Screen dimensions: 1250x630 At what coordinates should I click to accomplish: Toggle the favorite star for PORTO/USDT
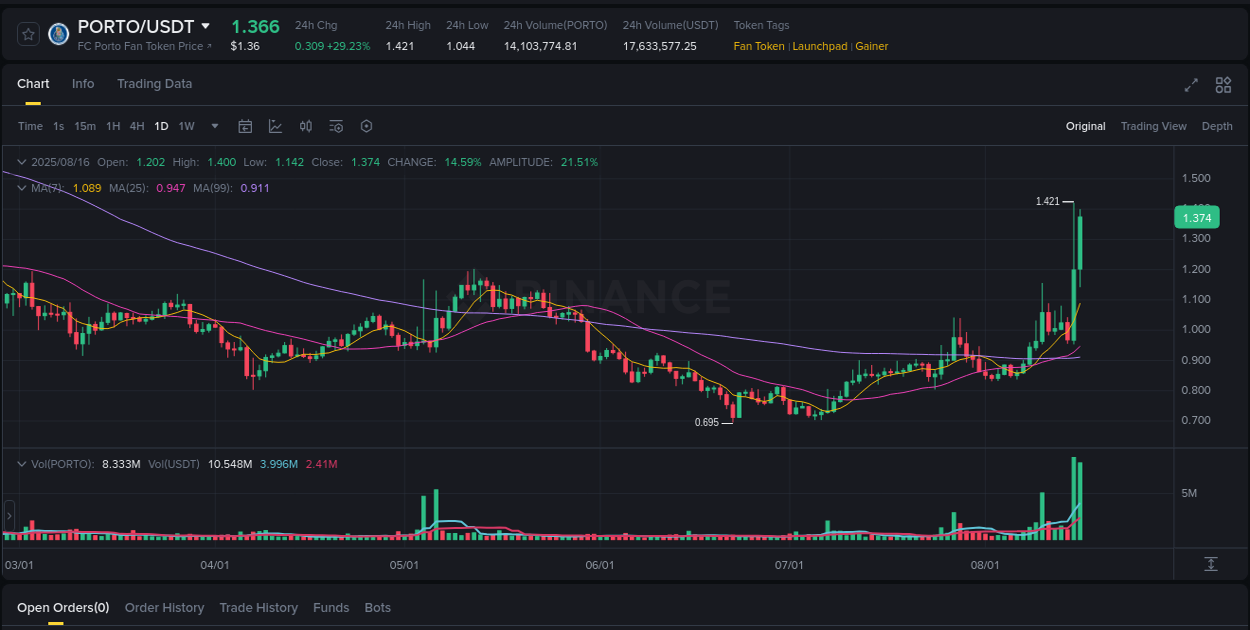pos(28,33)
